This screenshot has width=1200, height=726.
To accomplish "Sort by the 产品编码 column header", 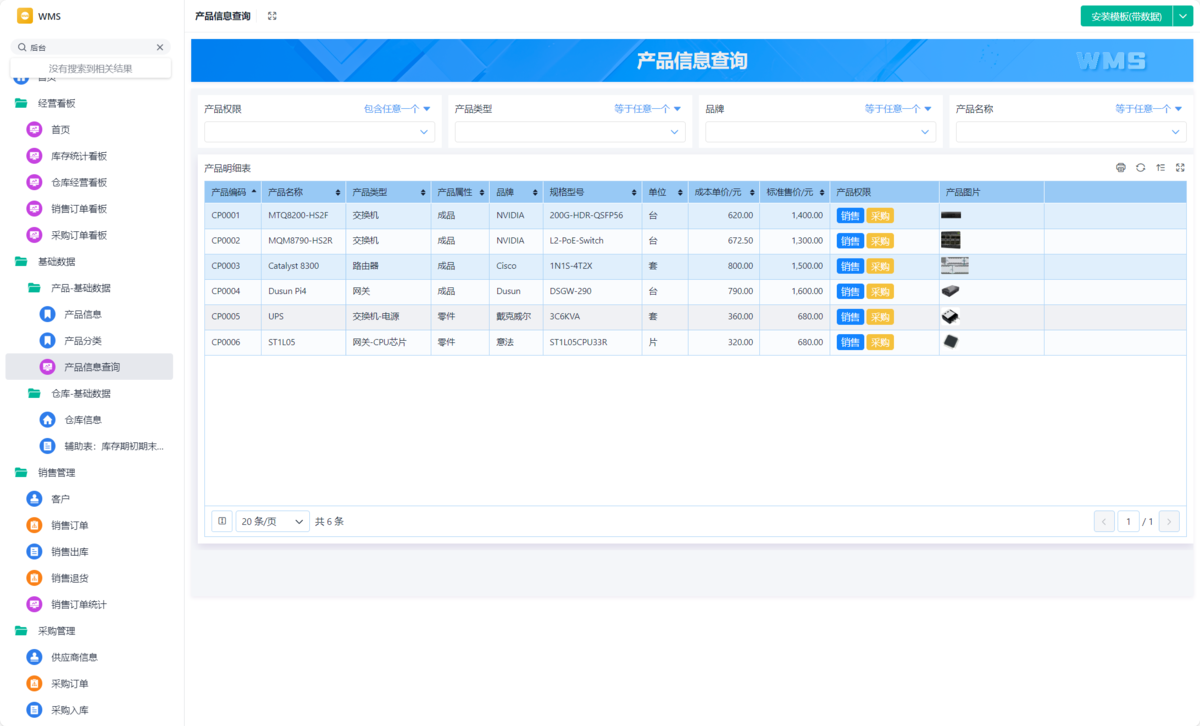I will [x=233, y=192].
